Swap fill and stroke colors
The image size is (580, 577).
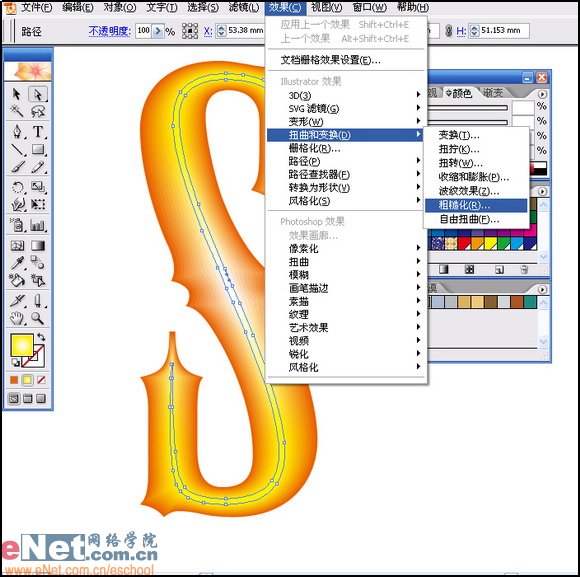click(41, 337)
